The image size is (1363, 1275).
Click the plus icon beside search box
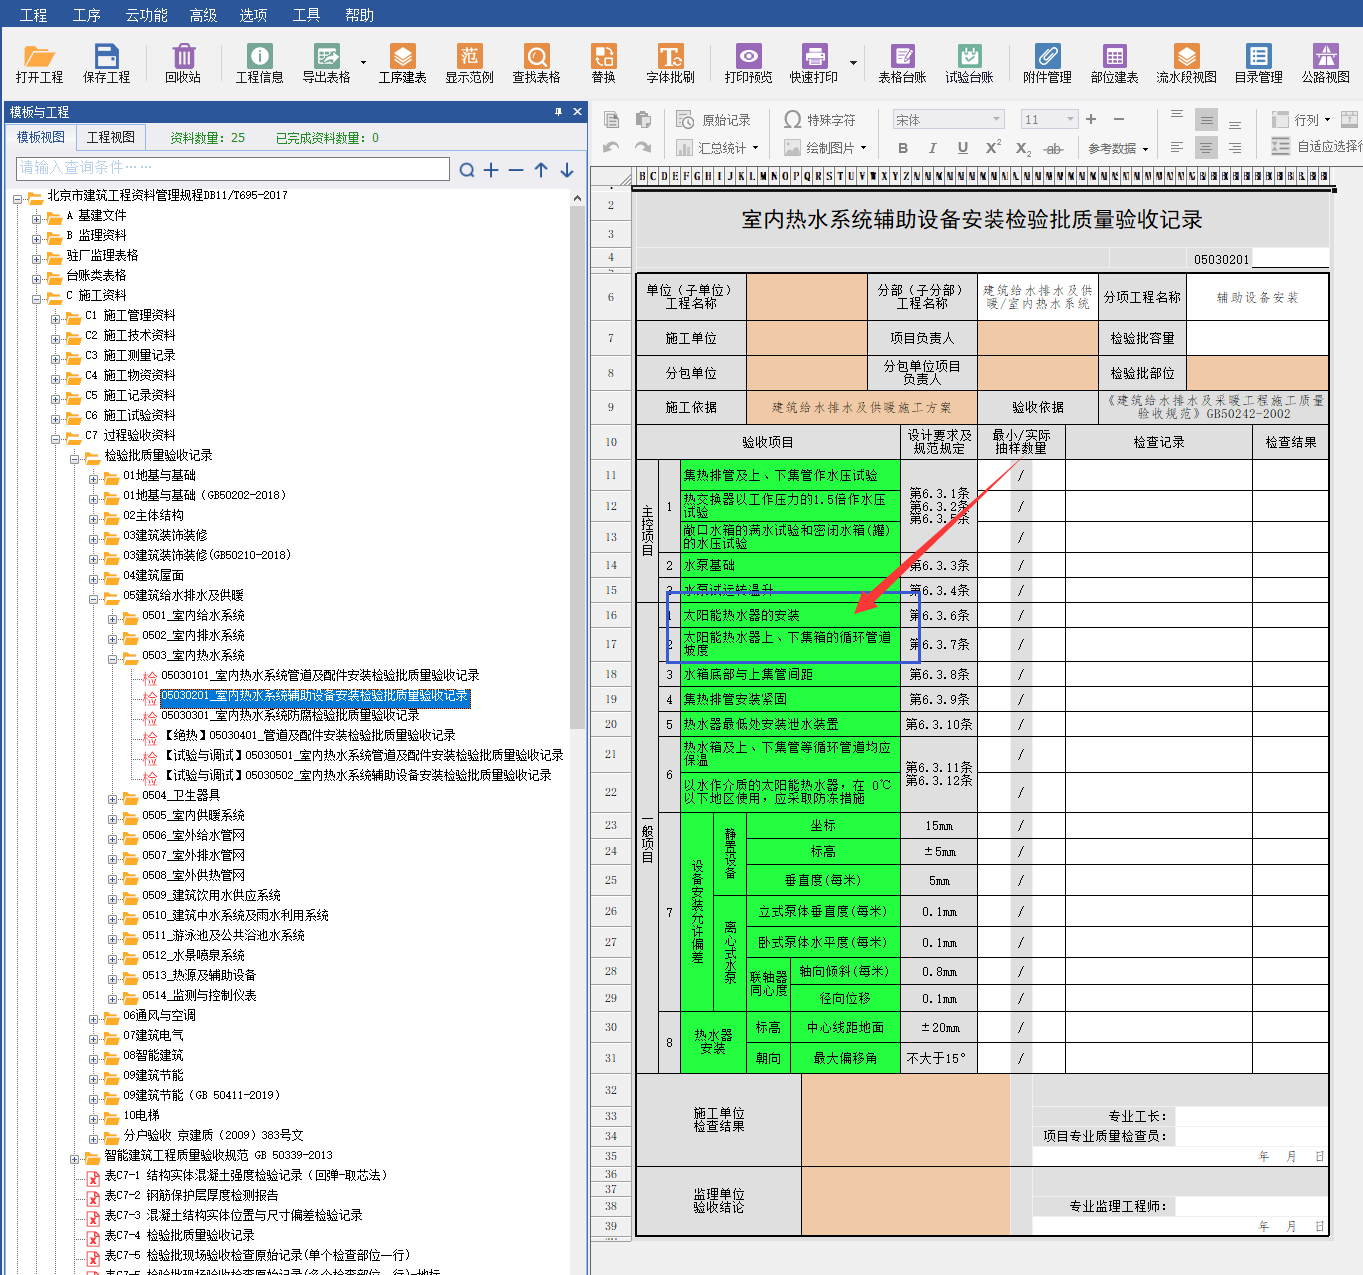click(x=491, y=170)
